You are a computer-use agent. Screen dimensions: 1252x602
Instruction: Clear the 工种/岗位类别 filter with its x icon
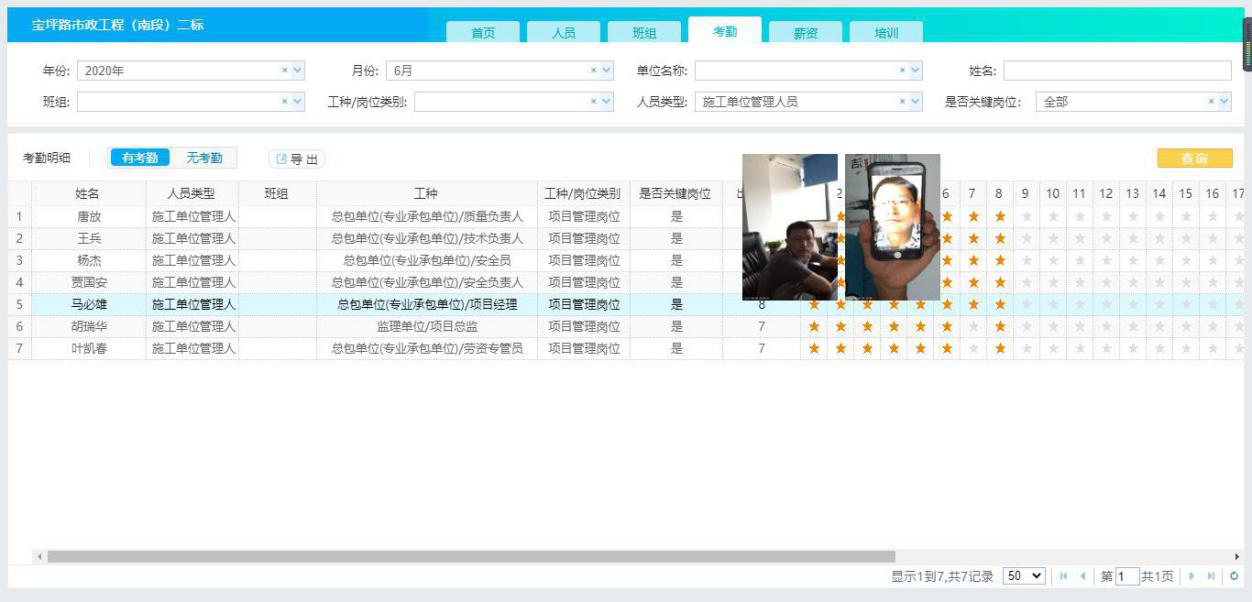593,102
